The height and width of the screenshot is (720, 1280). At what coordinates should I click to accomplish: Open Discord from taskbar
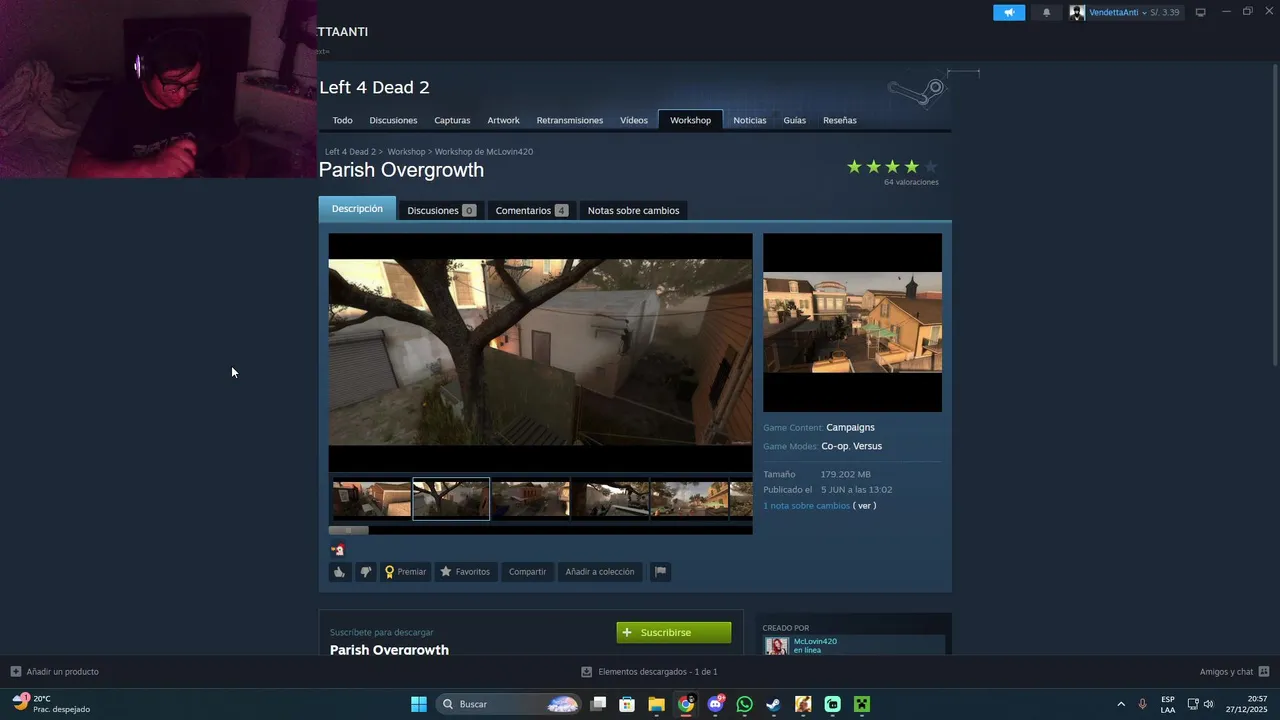[715, 704]
